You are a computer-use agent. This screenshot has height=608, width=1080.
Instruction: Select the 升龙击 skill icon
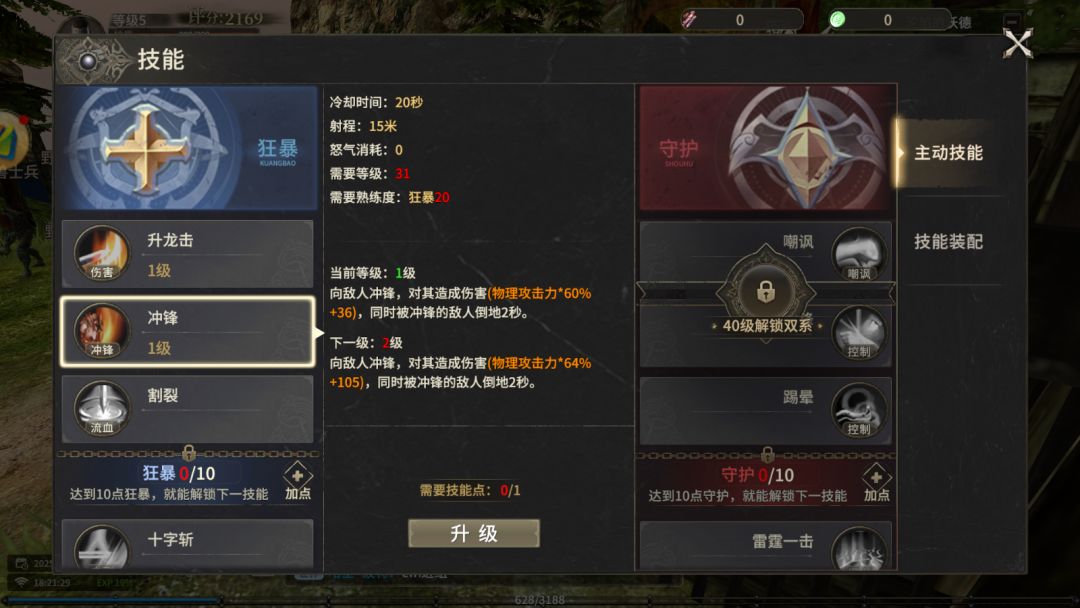[x=102, y=253]
